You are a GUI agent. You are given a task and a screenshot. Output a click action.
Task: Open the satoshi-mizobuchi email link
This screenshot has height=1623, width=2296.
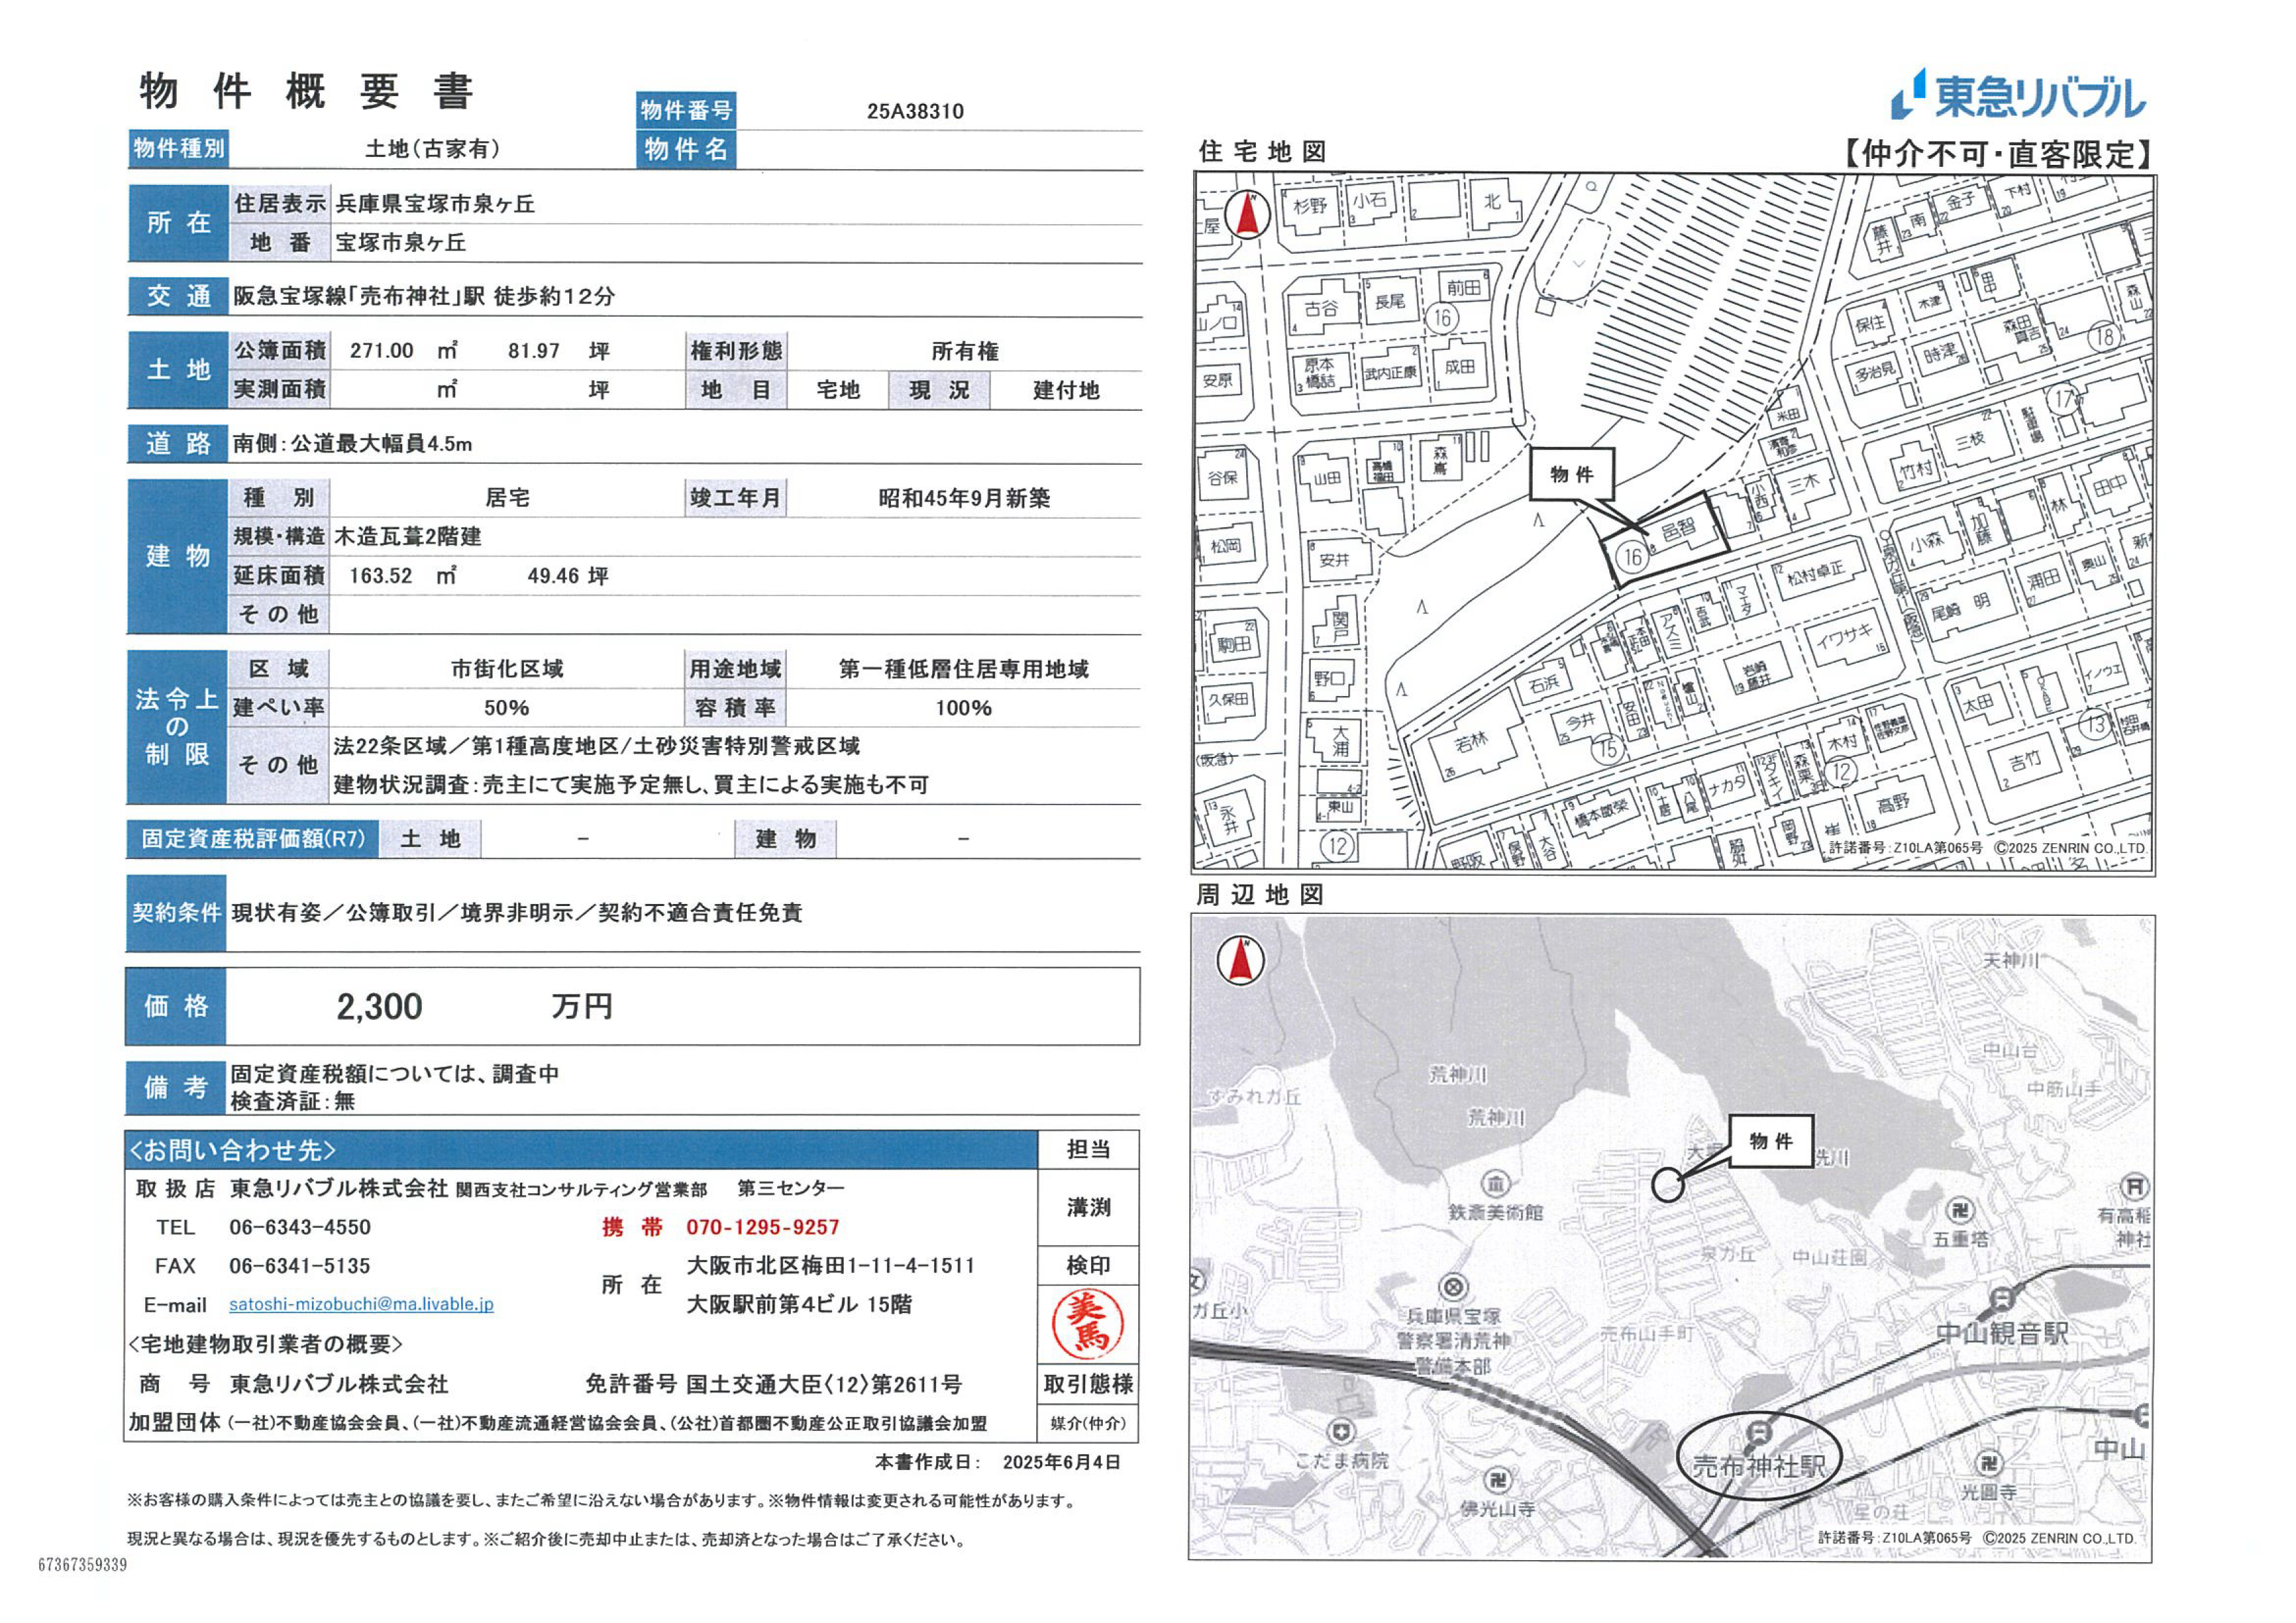(361, 1304)
